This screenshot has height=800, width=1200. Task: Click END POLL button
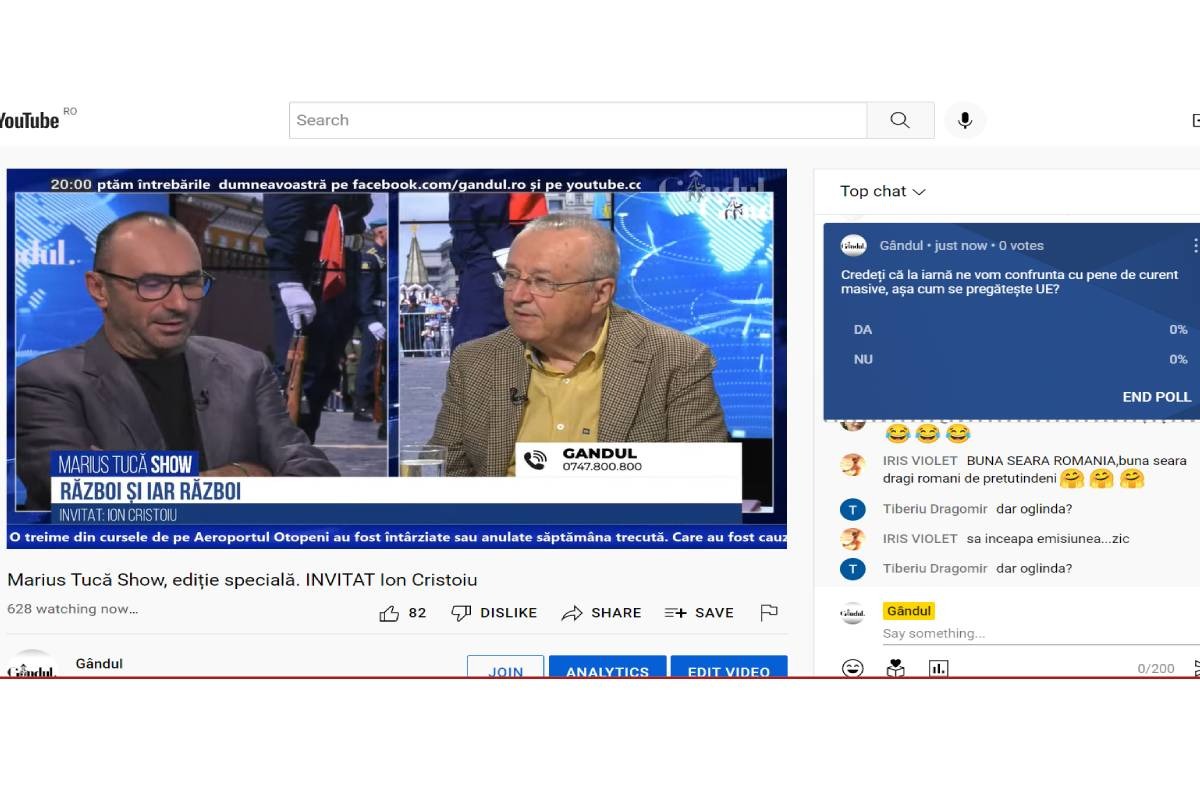1157,397
